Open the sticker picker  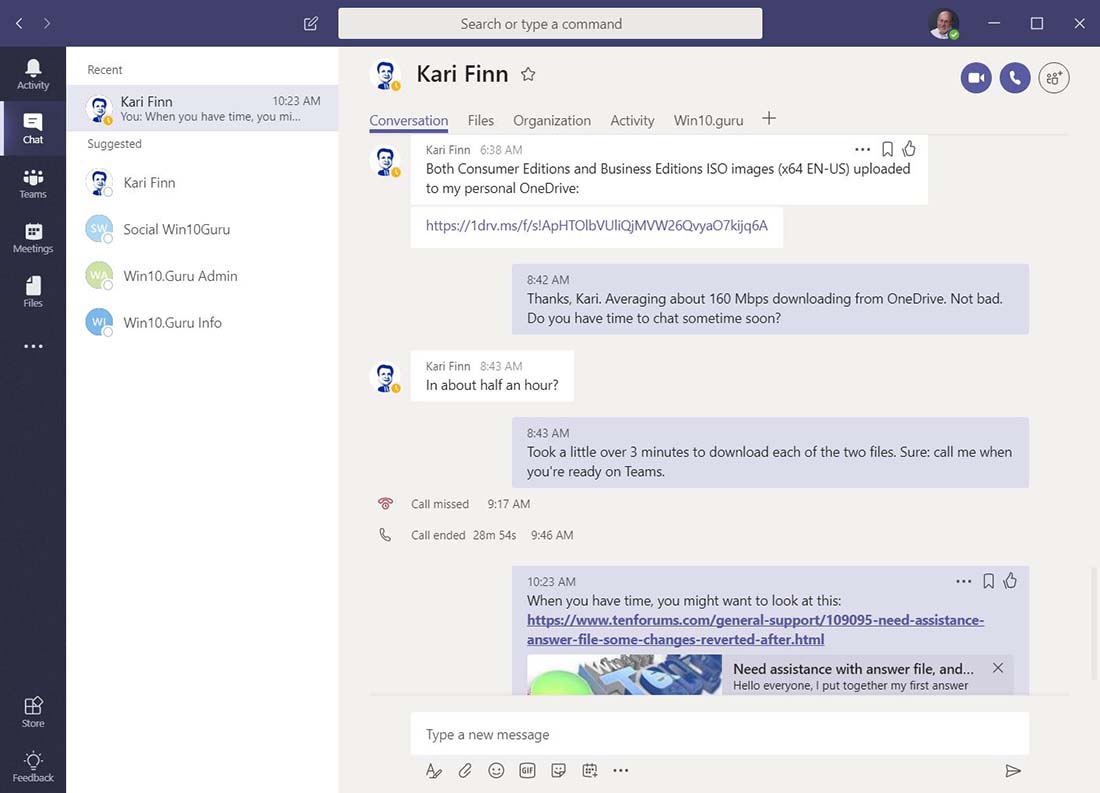(x=559, y=770)
